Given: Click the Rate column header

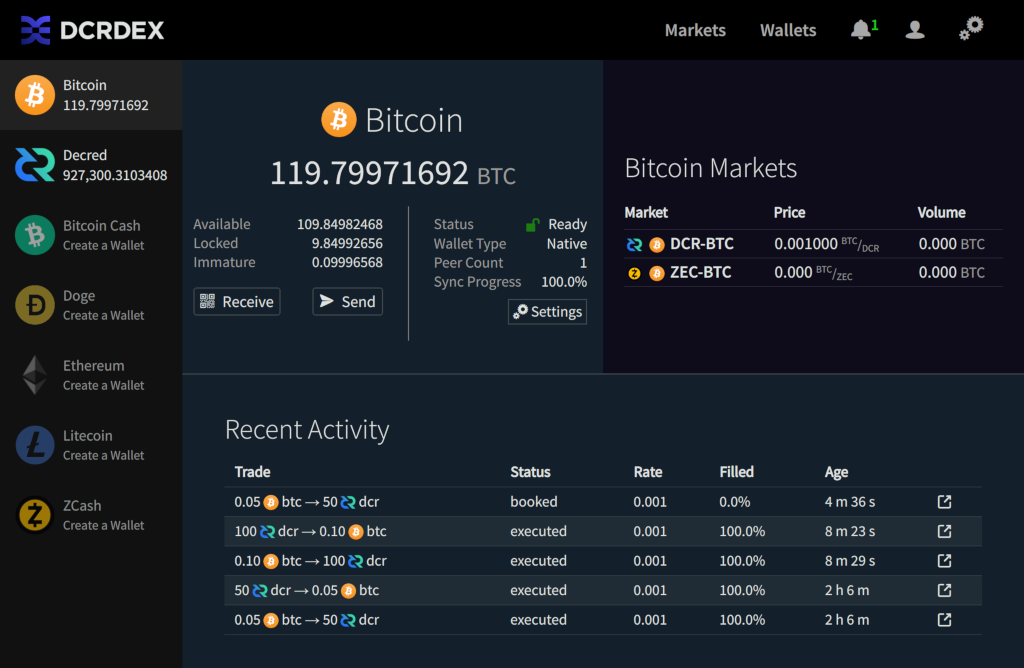Looking at the screenshot, I should click(x=648, y=472).
